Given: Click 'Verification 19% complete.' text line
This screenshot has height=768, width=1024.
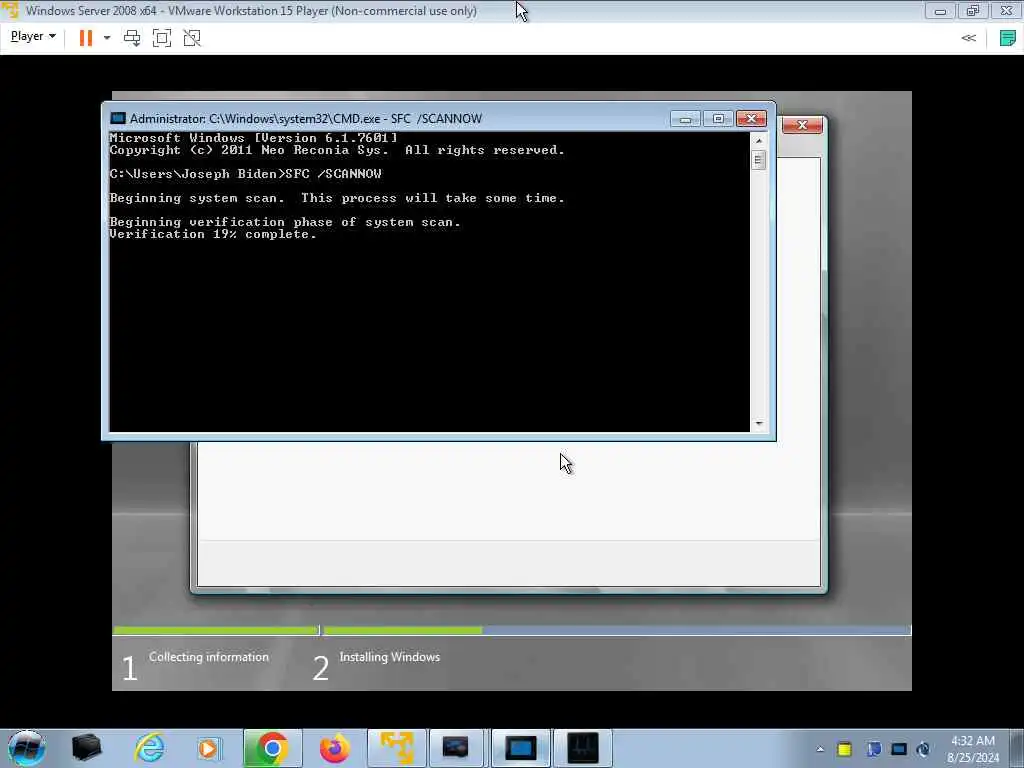Looking at the screenshot, I should pyautogui.click(x=213, y=234).
